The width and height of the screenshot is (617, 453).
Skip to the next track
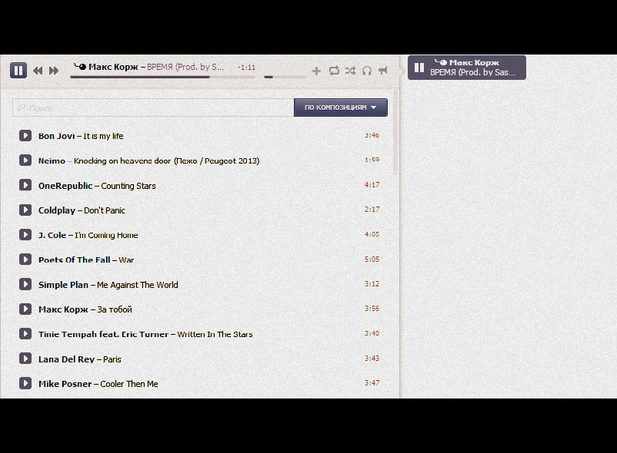point(54,71)
